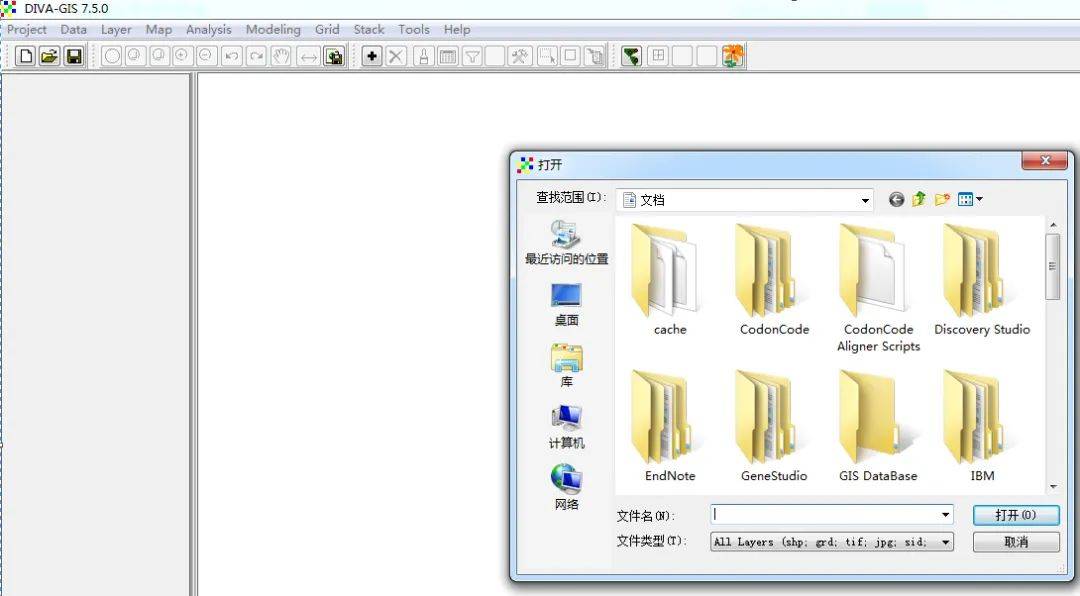The width and height of the screenshot is (1080, 596).
Task: Select the Distance measure double-arrow tool
Action: click(308, 56)
